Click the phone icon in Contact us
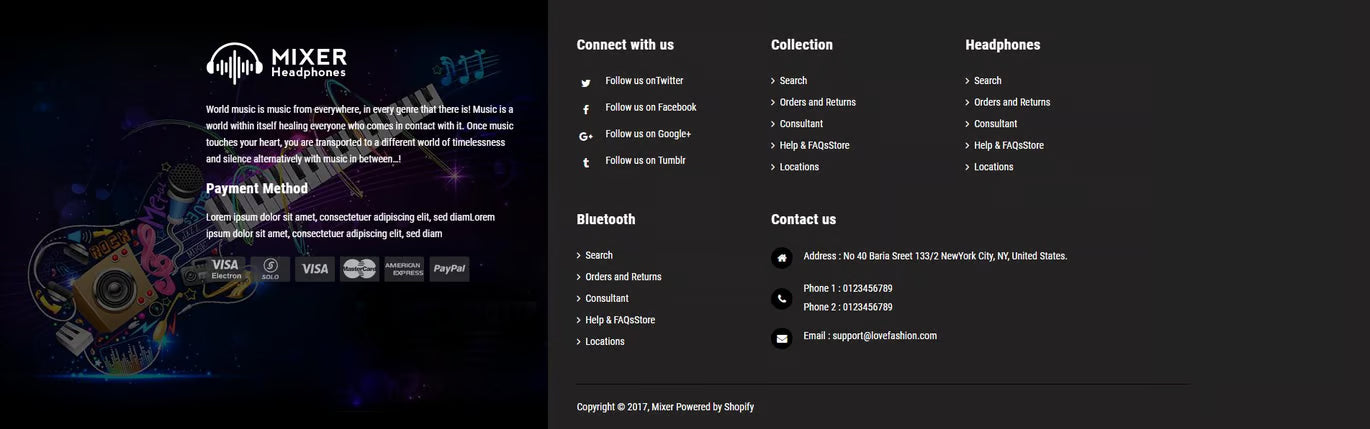This screenshot has height=429, width=1370. [782, 298]
